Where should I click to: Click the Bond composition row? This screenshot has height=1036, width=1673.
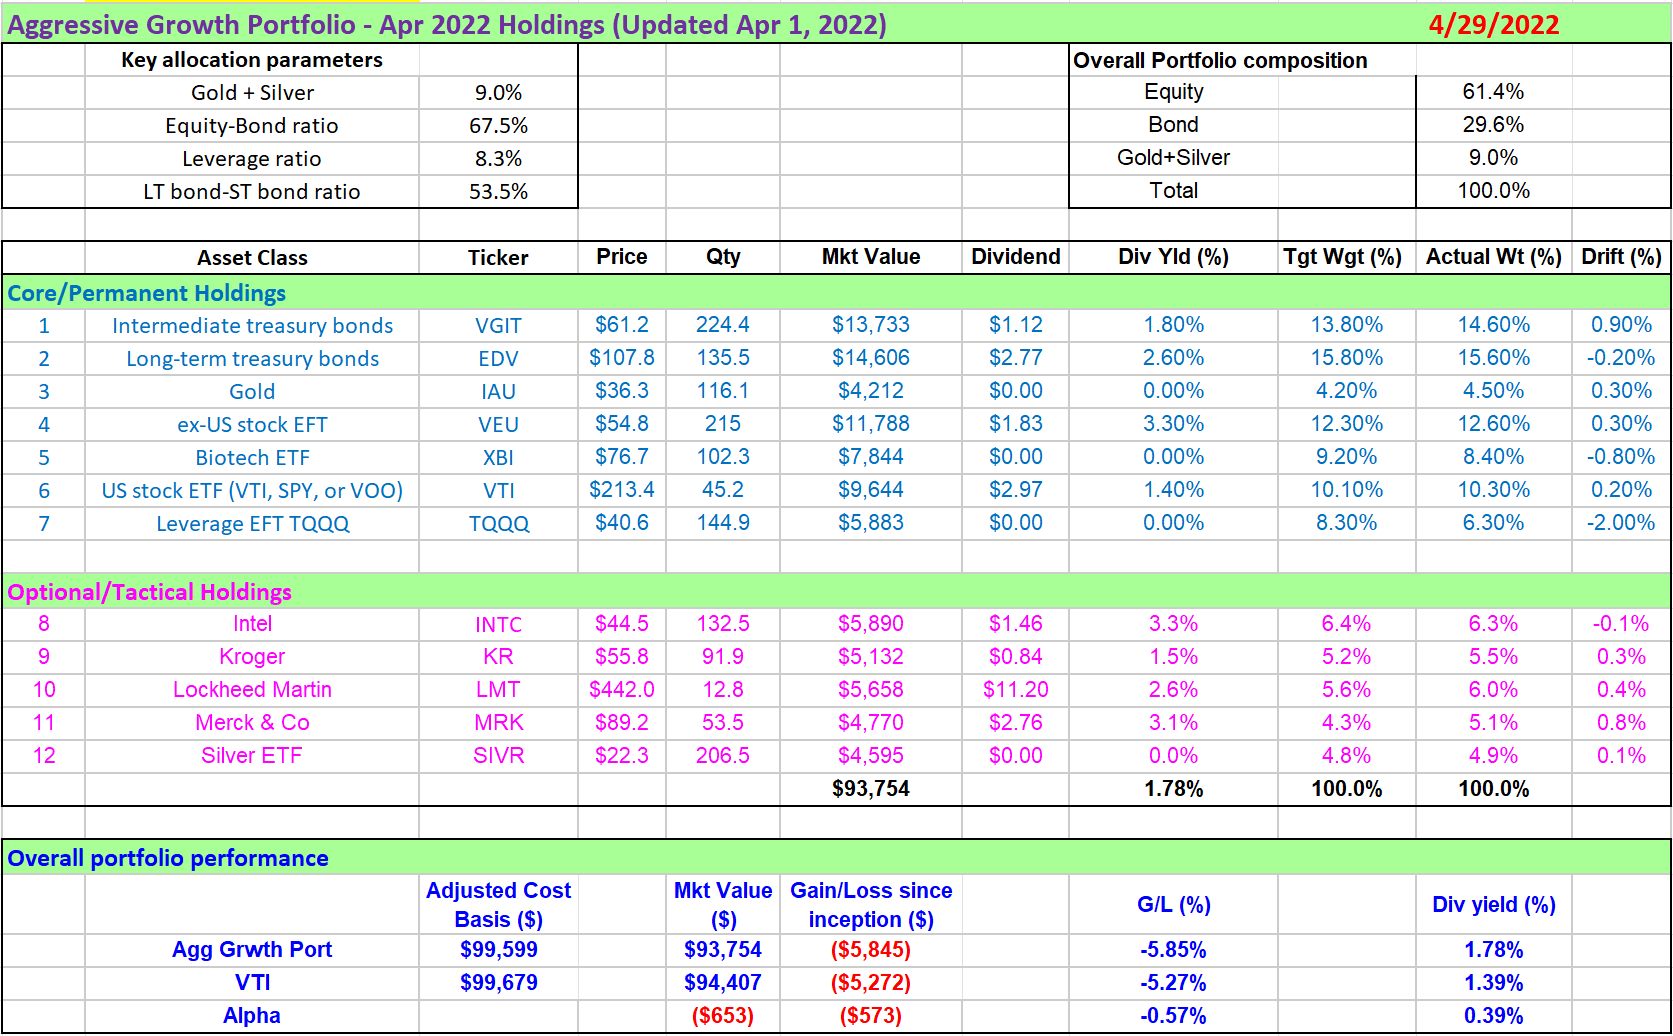click(1172, 124)
